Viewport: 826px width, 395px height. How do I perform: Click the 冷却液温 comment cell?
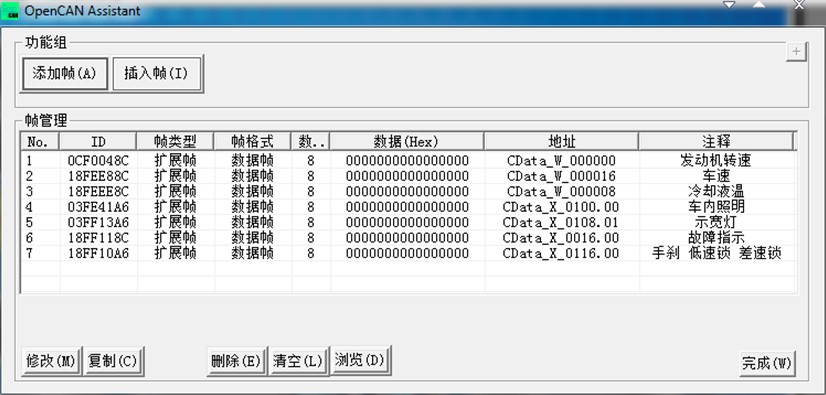[716, 191]
